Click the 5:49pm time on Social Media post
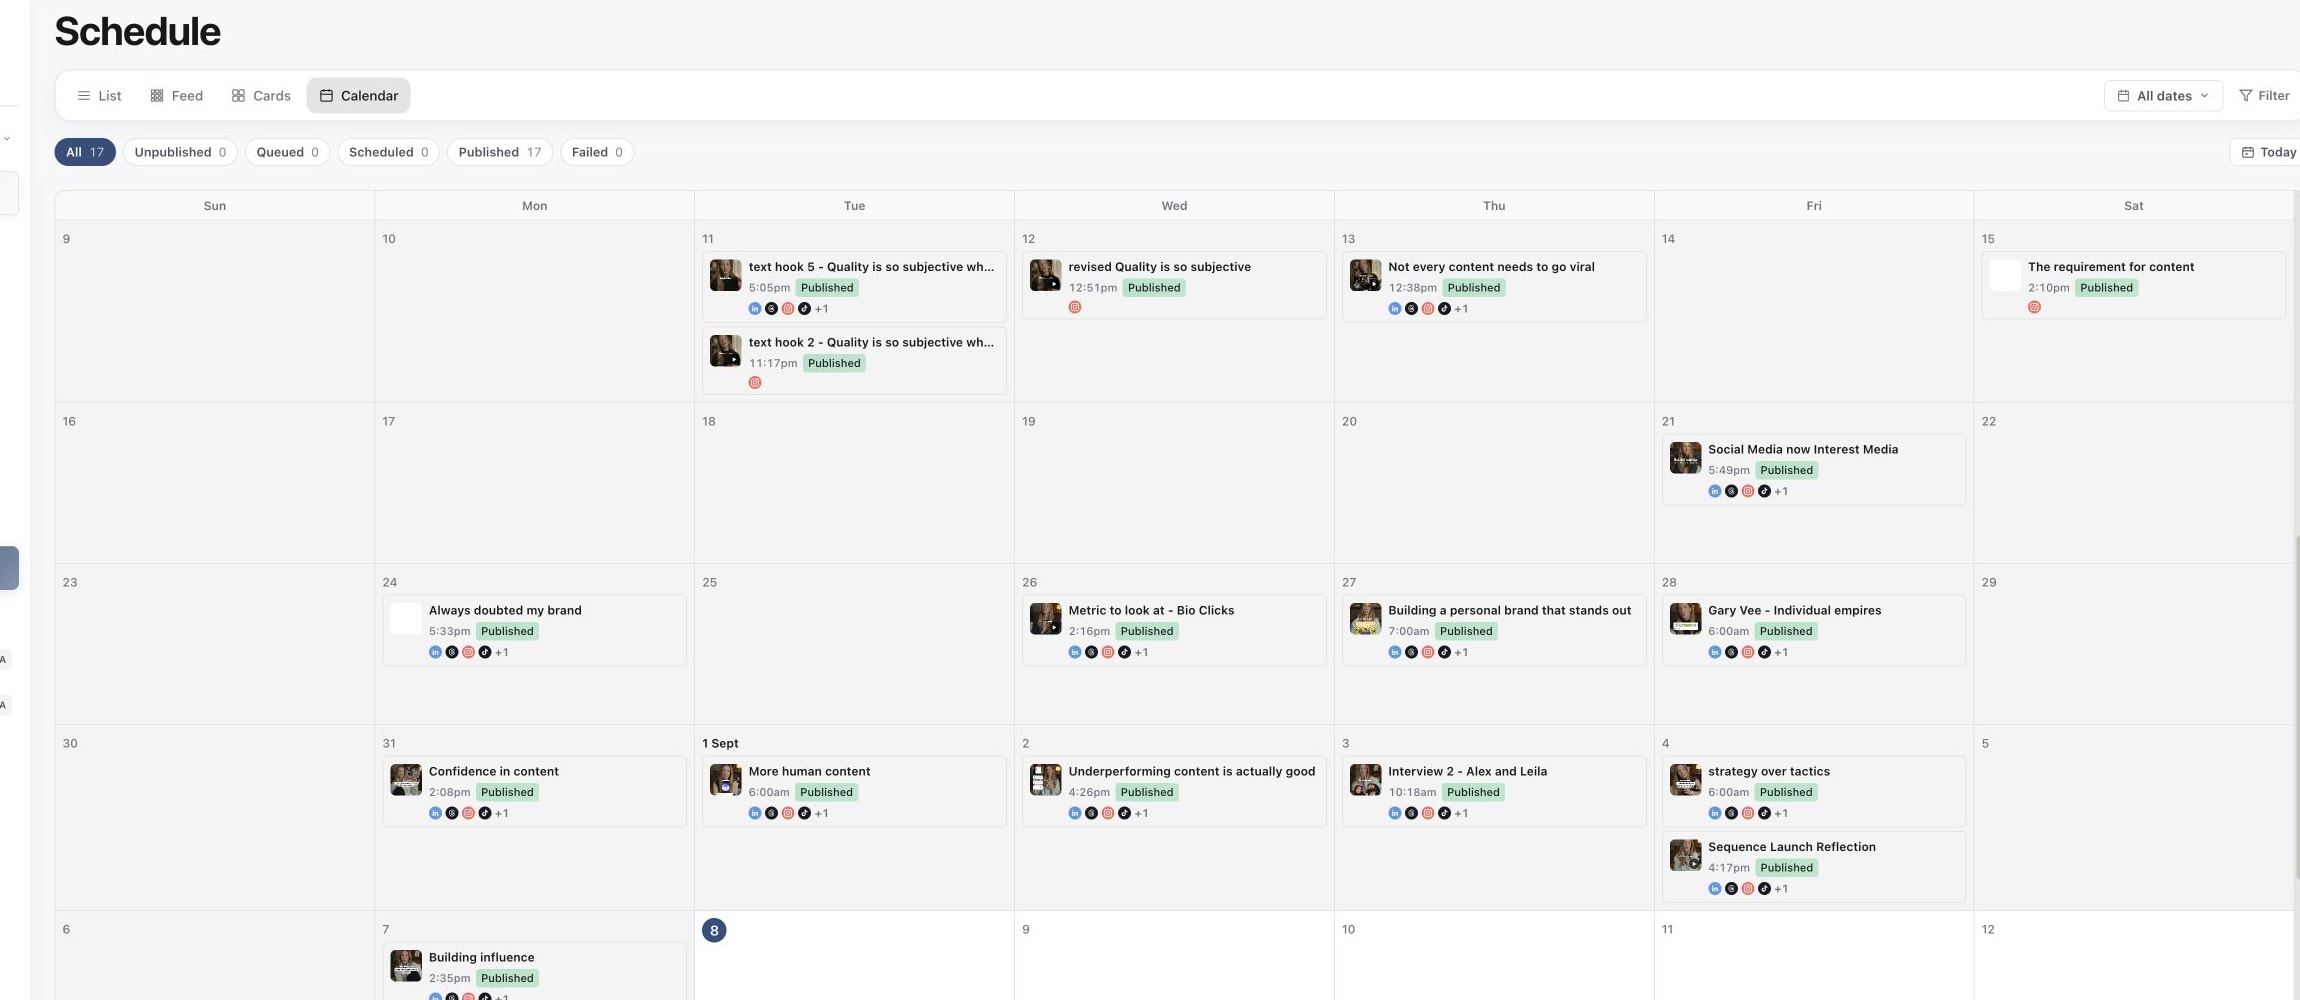 1729,470
